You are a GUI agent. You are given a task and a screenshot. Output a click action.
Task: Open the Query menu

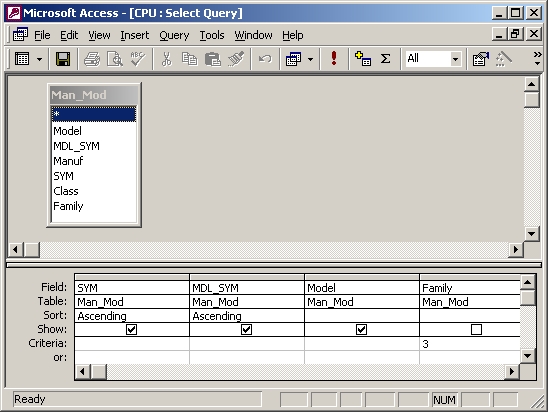tap(174, 35)
